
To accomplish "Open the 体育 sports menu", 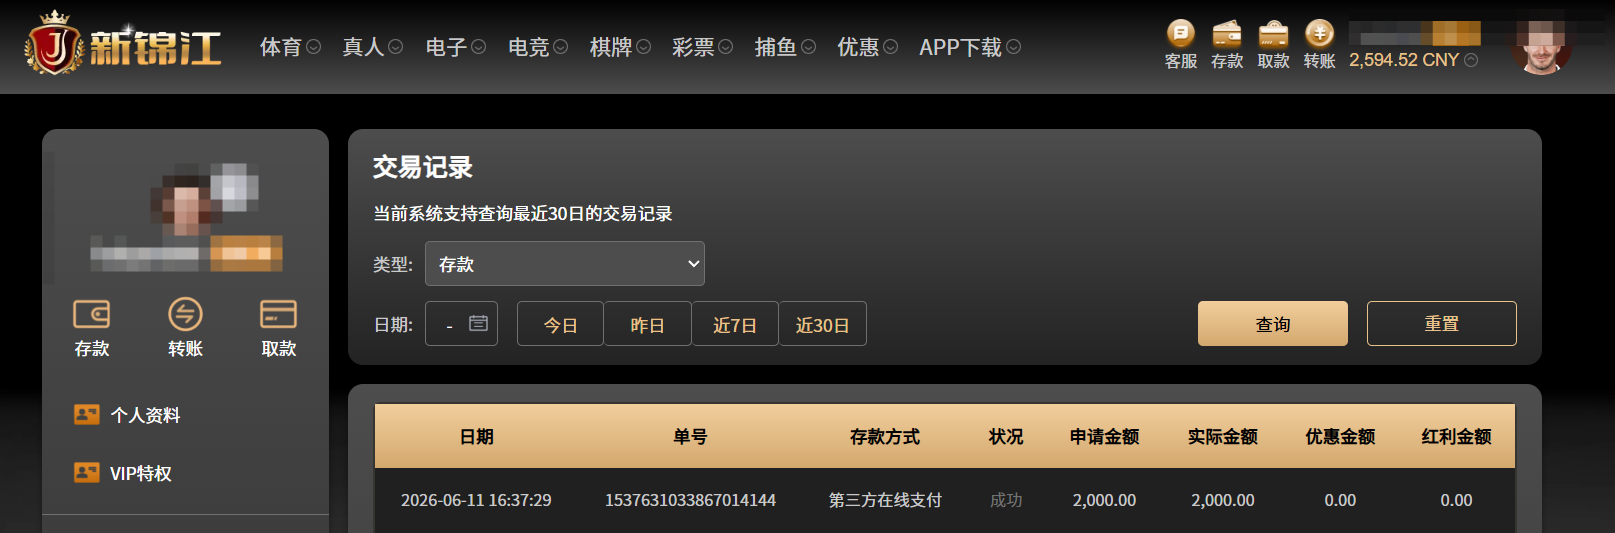I will click(290, 47).
